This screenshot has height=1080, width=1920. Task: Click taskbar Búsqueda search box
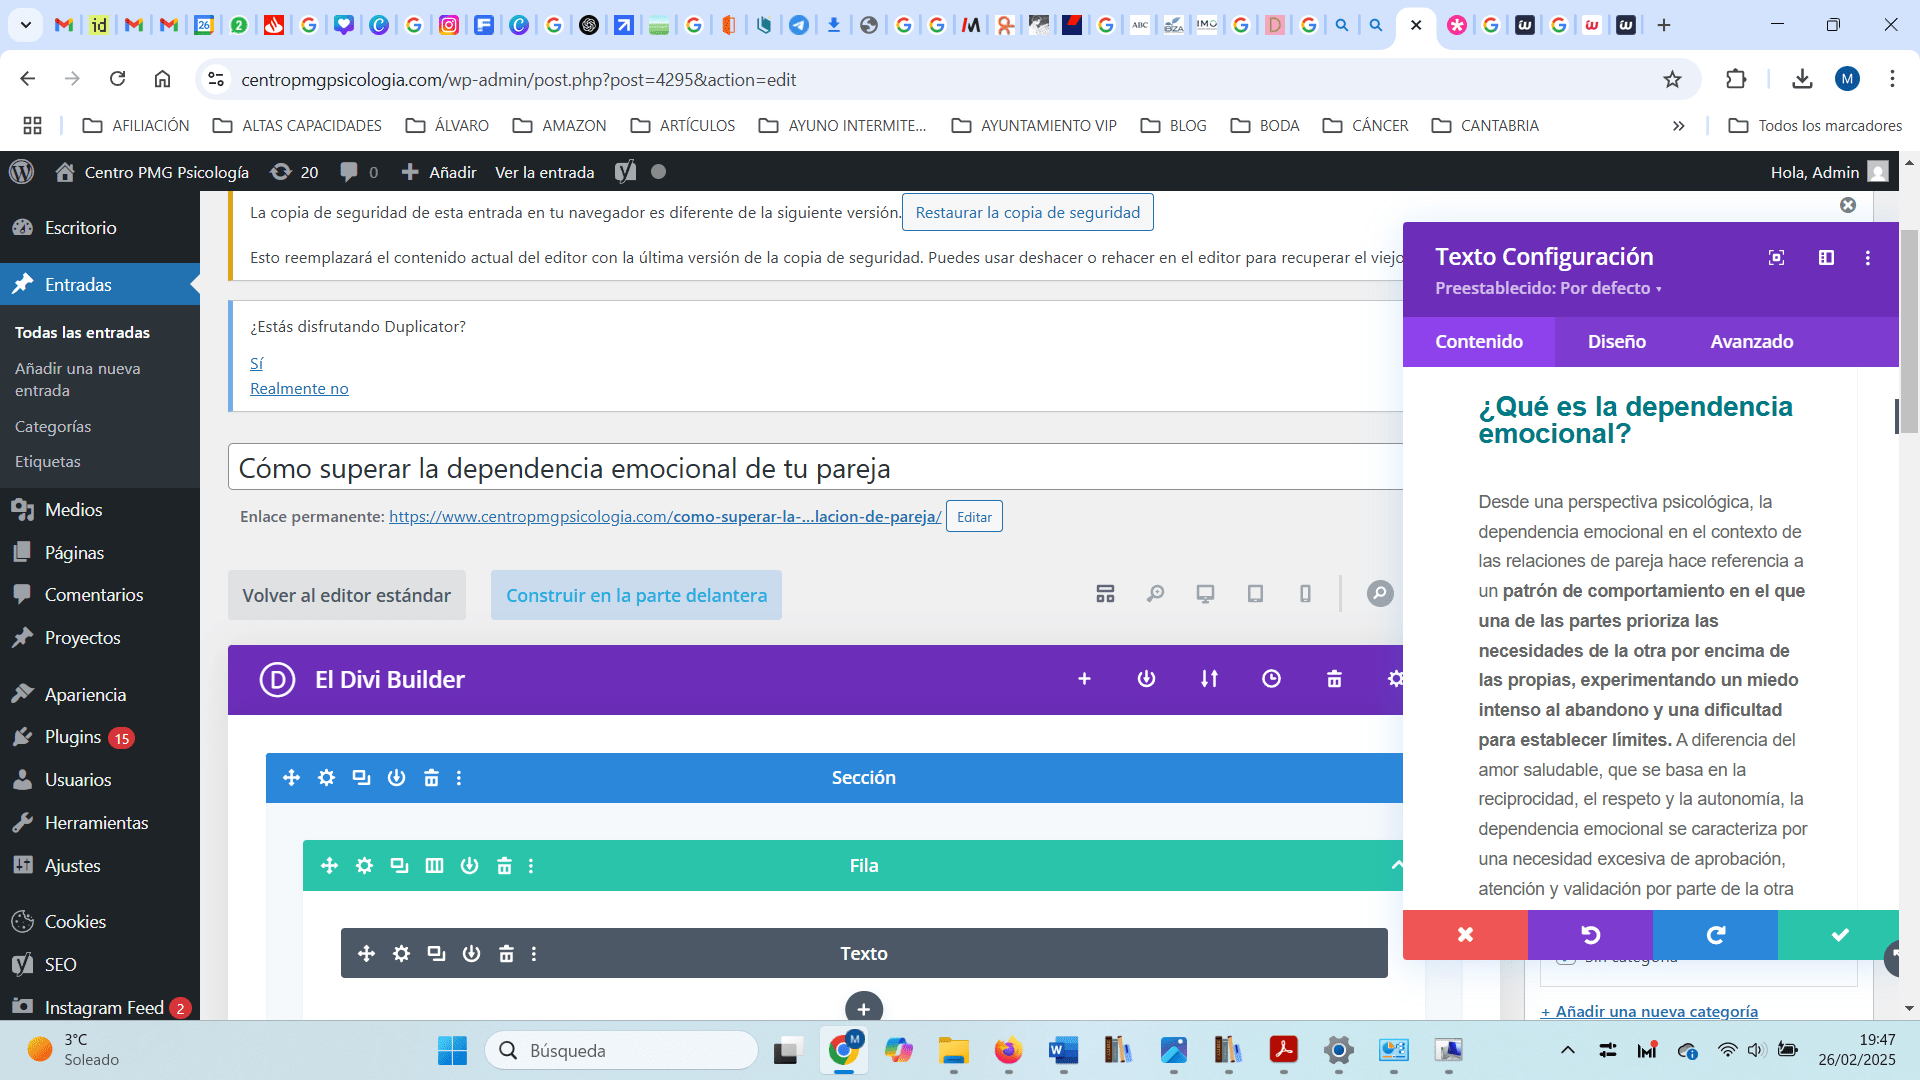point(621,1050)
